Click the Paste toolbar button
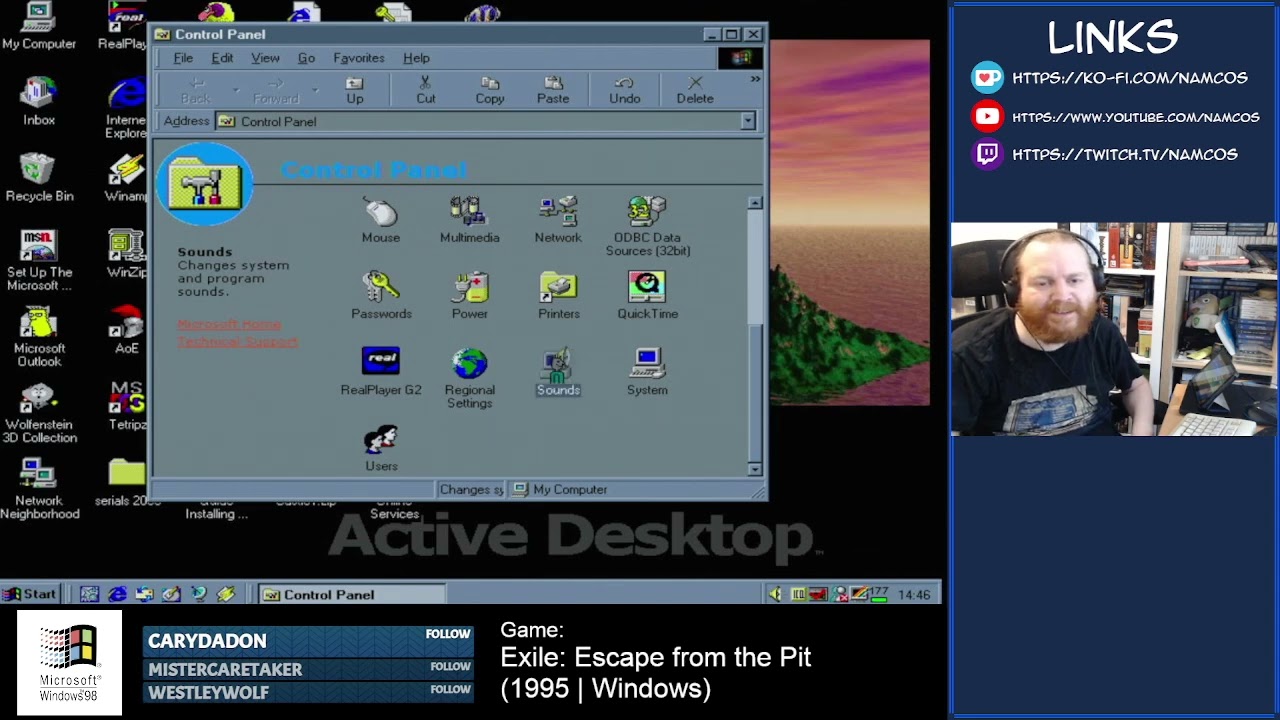This screenshot has height=720, width=1280. coord(553,90)
